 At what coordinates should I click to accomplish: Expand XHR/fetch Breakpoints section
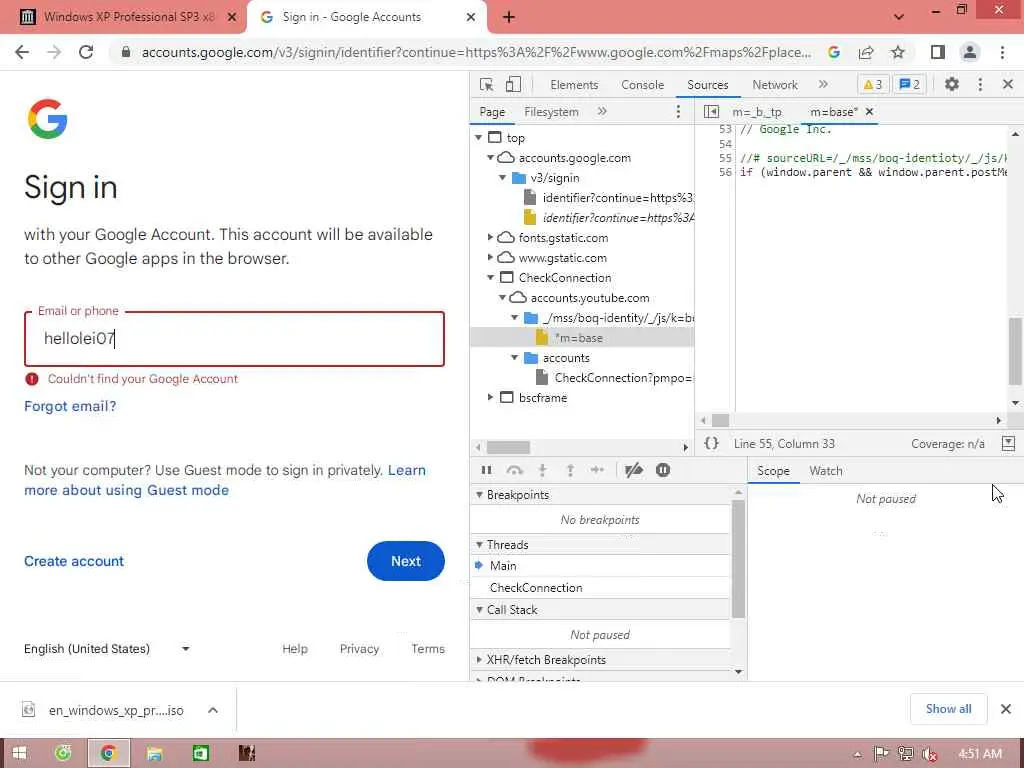479,660
